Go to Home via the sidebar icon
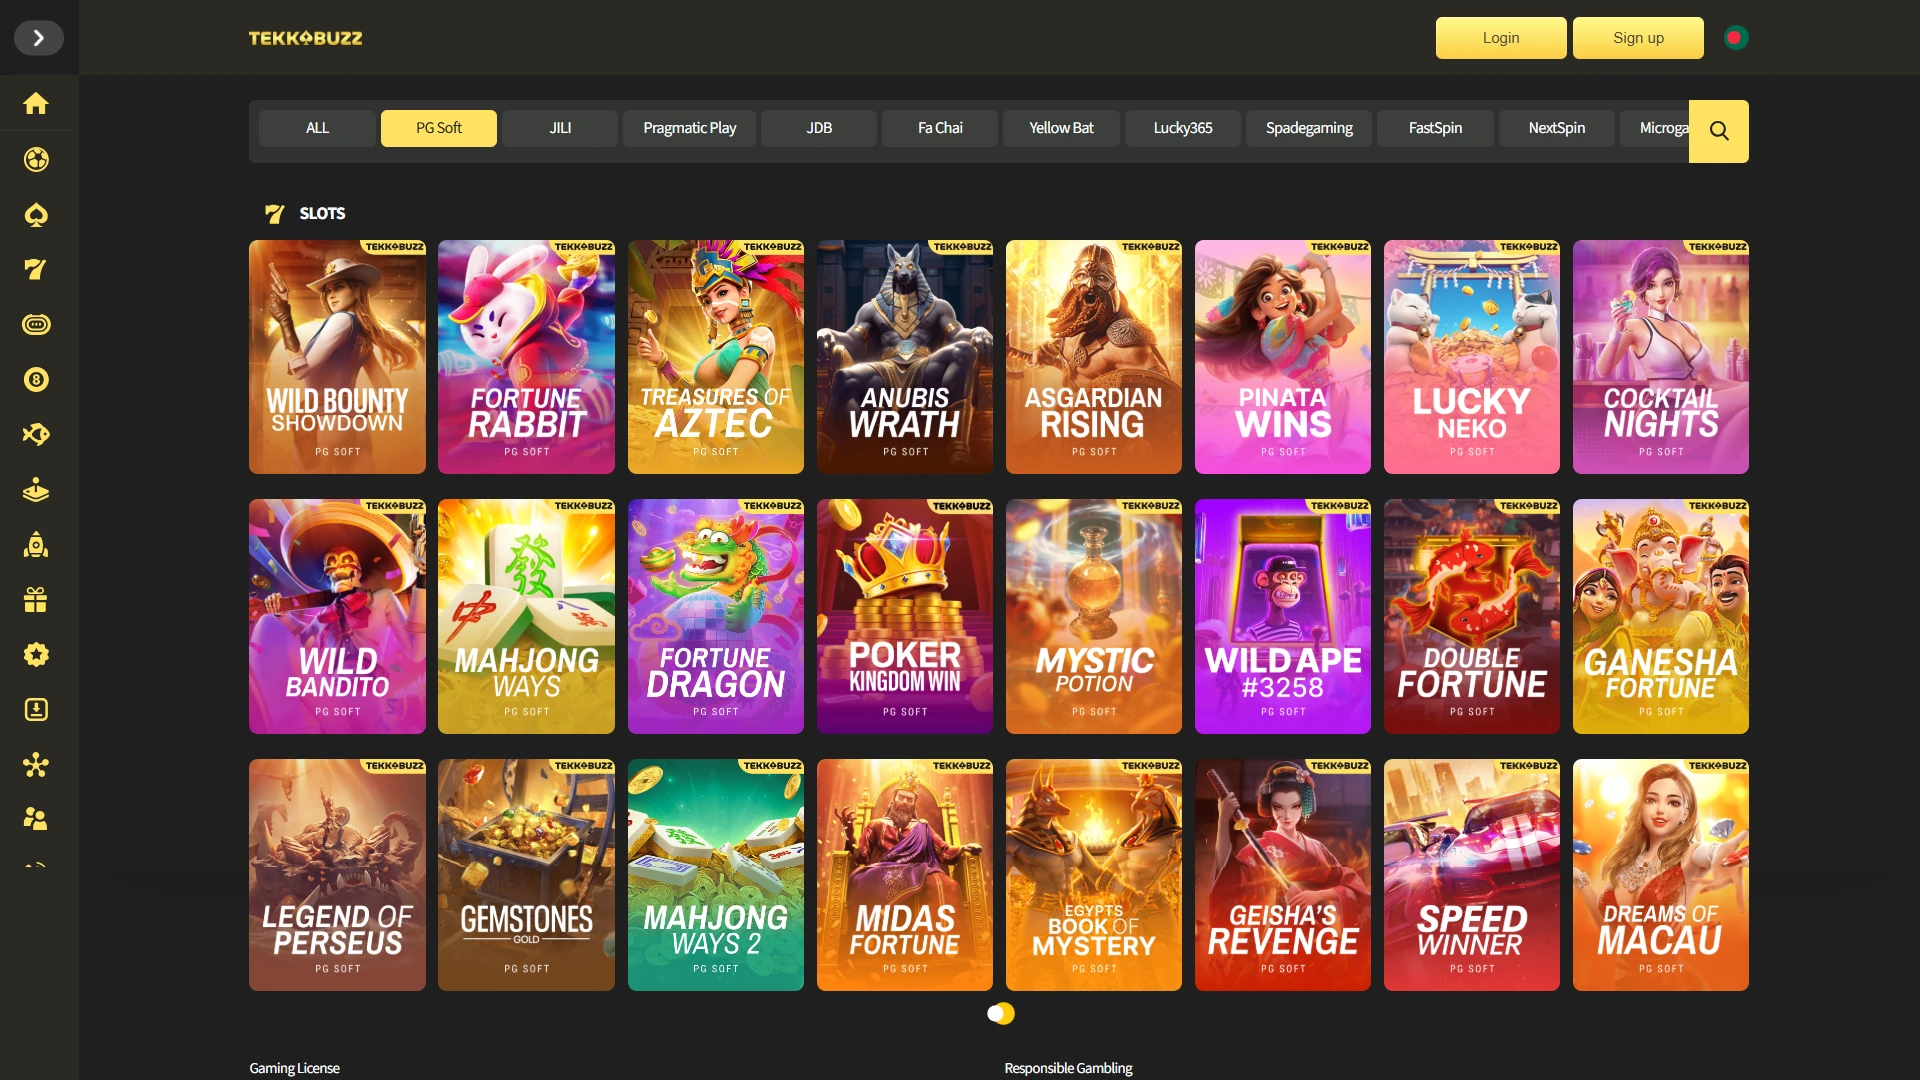This screenshot has height=1080, width=1920. pos(36,104)
